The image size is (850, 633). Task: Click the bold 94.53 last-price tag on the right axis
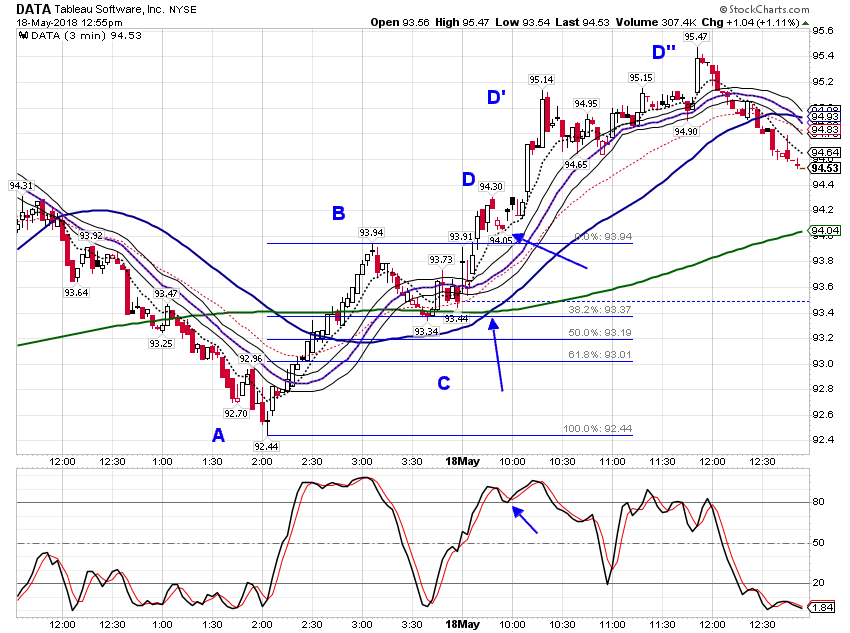pyautogui.click(x=825, y=169)
